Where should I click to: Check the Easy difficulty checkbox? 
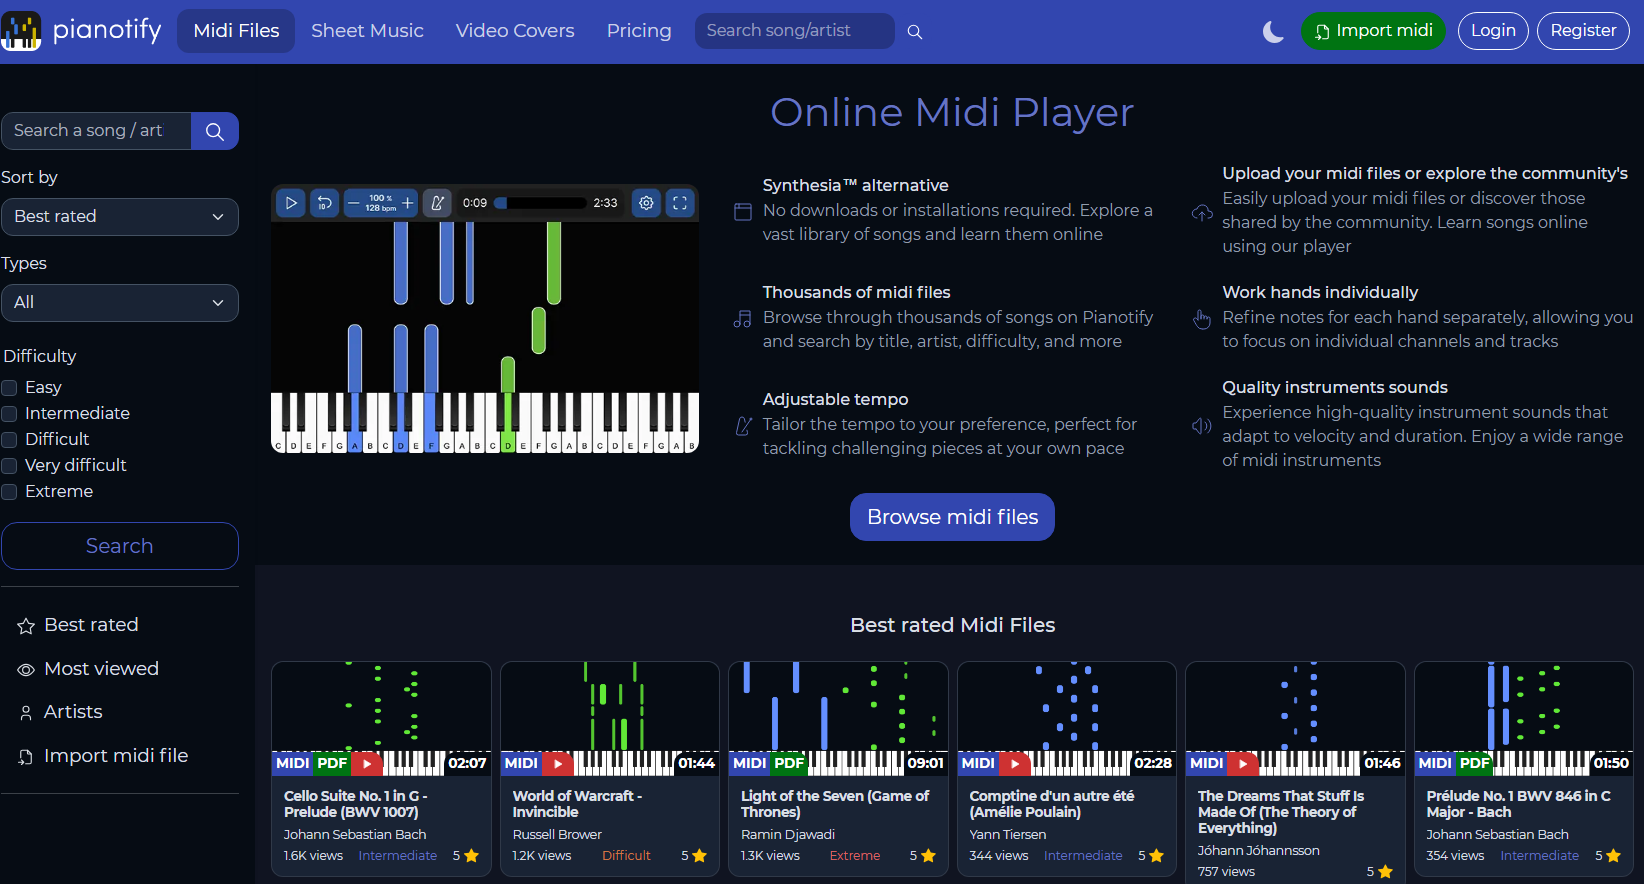(x=10, y=388)
